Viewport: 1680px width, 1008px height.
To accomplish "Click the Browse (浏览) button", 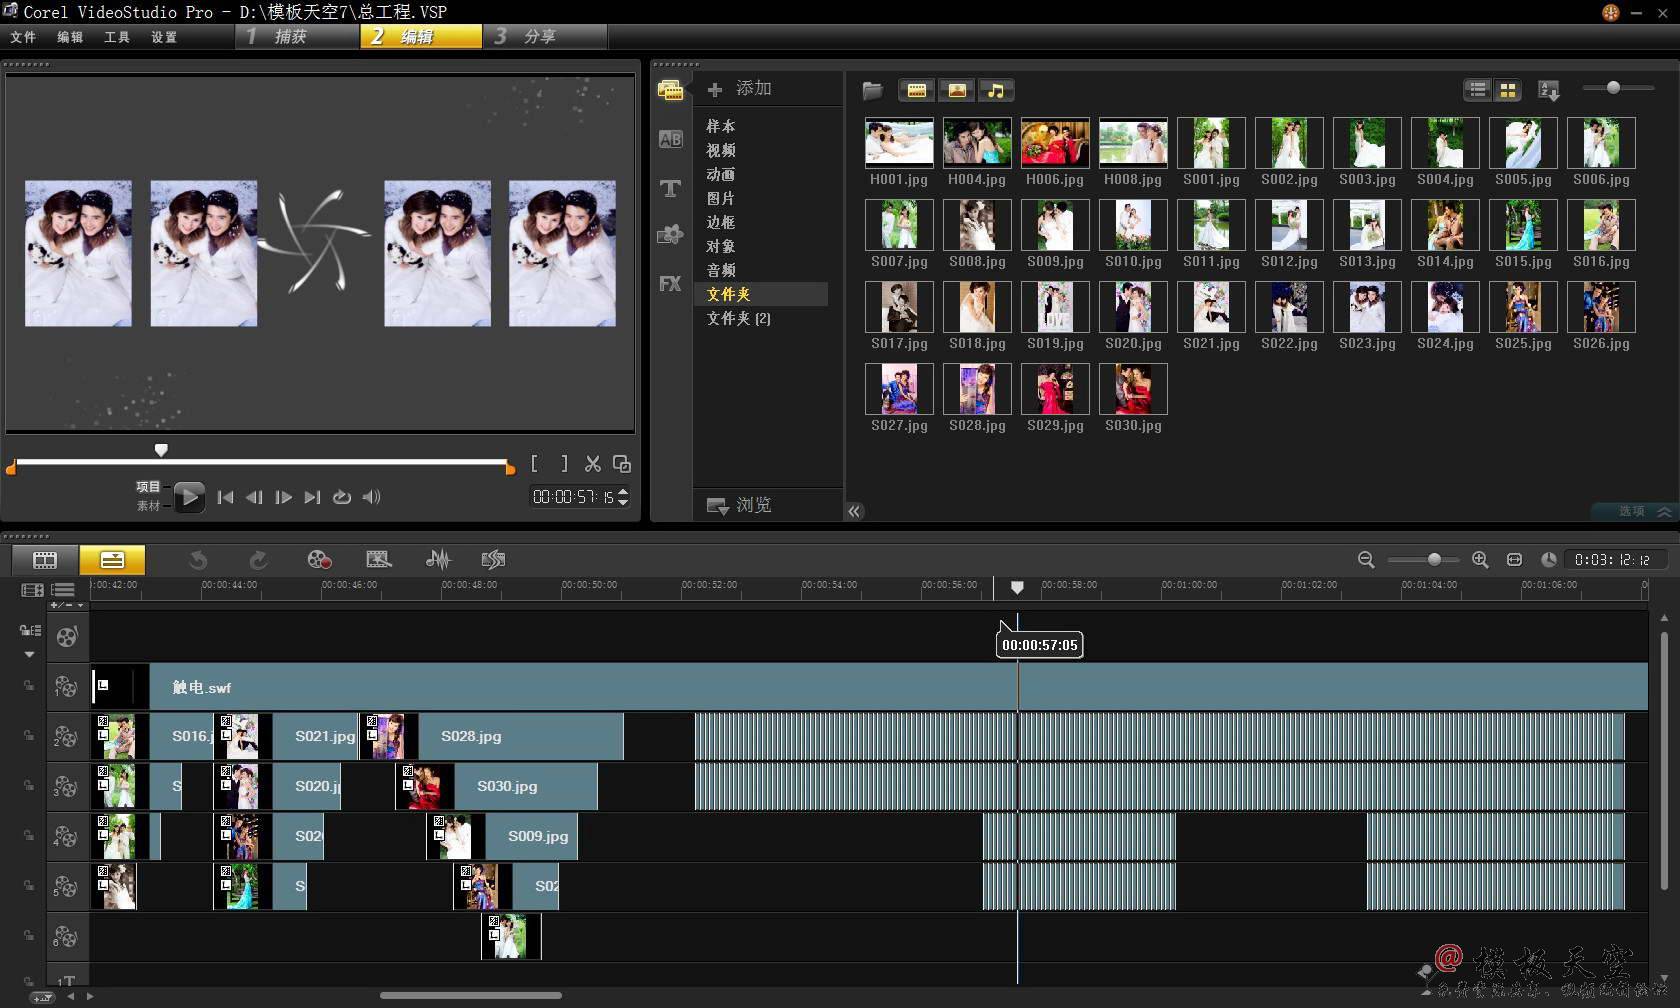I will [x=739, y=505].
